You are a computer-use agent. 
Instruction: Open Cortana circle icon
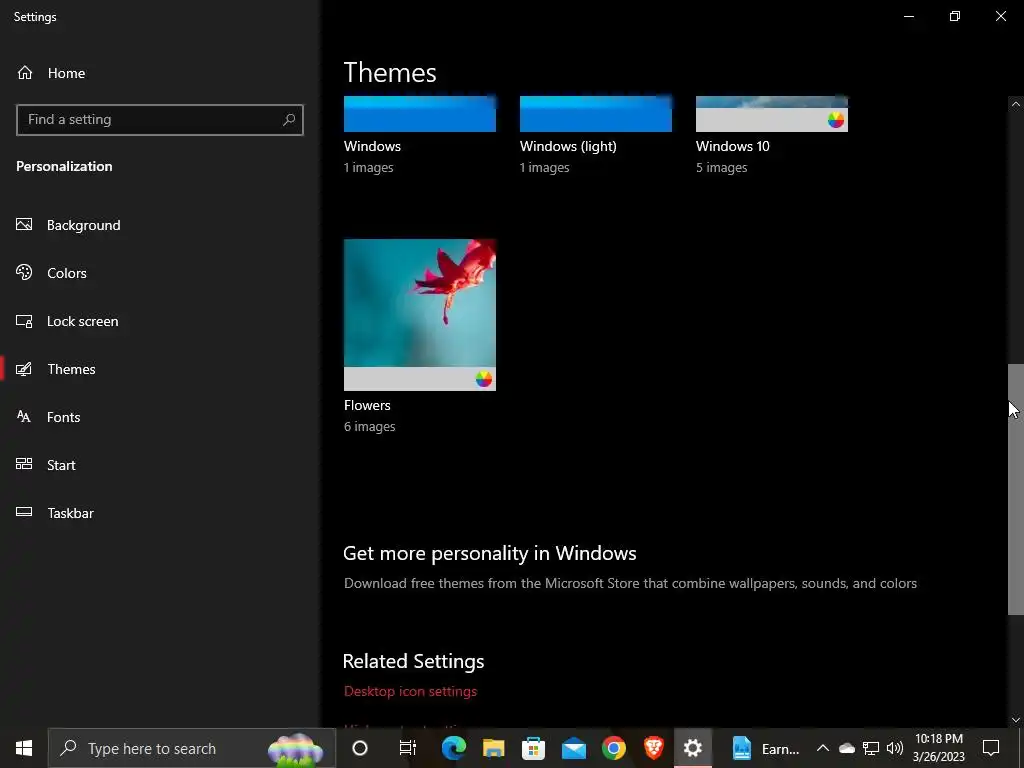[360, 748]
